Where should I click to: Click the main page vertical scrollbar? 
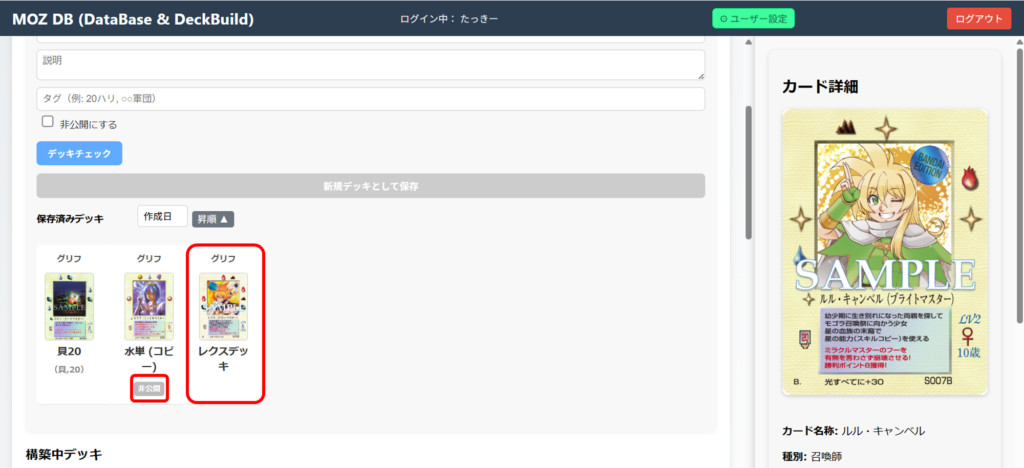tap(747, 170)
